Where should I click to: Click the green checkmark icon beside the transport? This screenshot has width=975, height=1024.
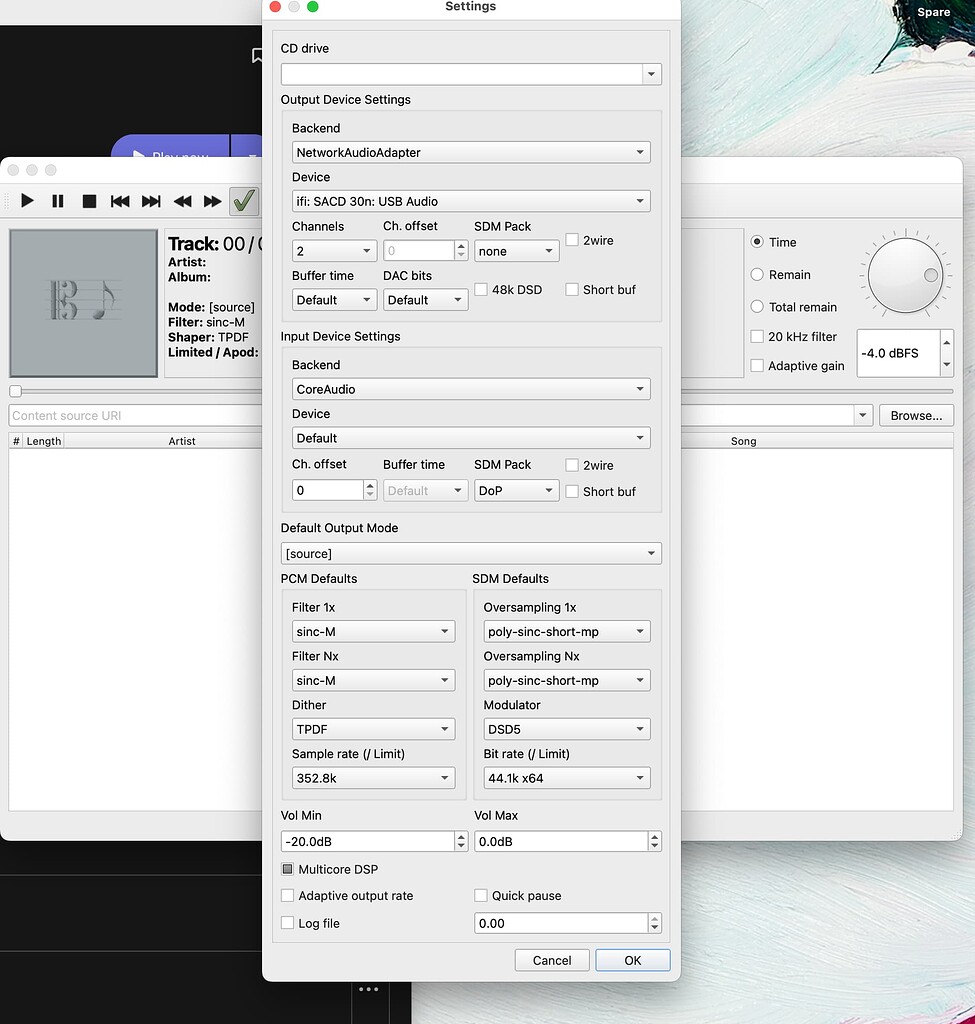[243, 200]
